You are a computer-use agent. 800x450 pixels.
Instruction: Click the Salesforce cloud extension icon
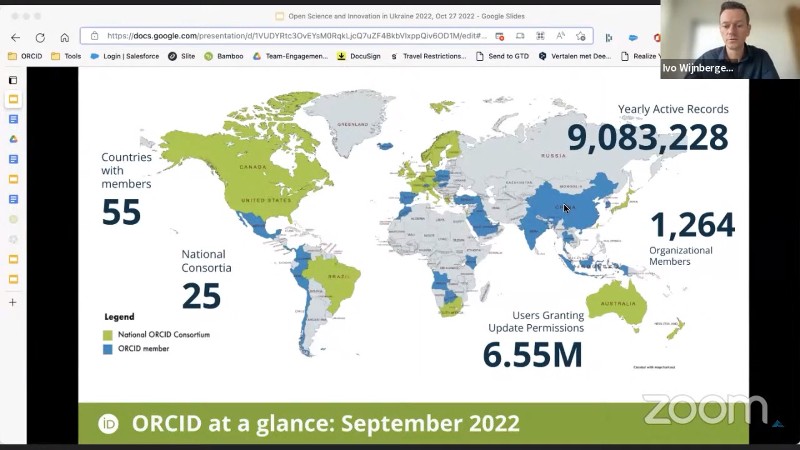(x=633, y=37)
